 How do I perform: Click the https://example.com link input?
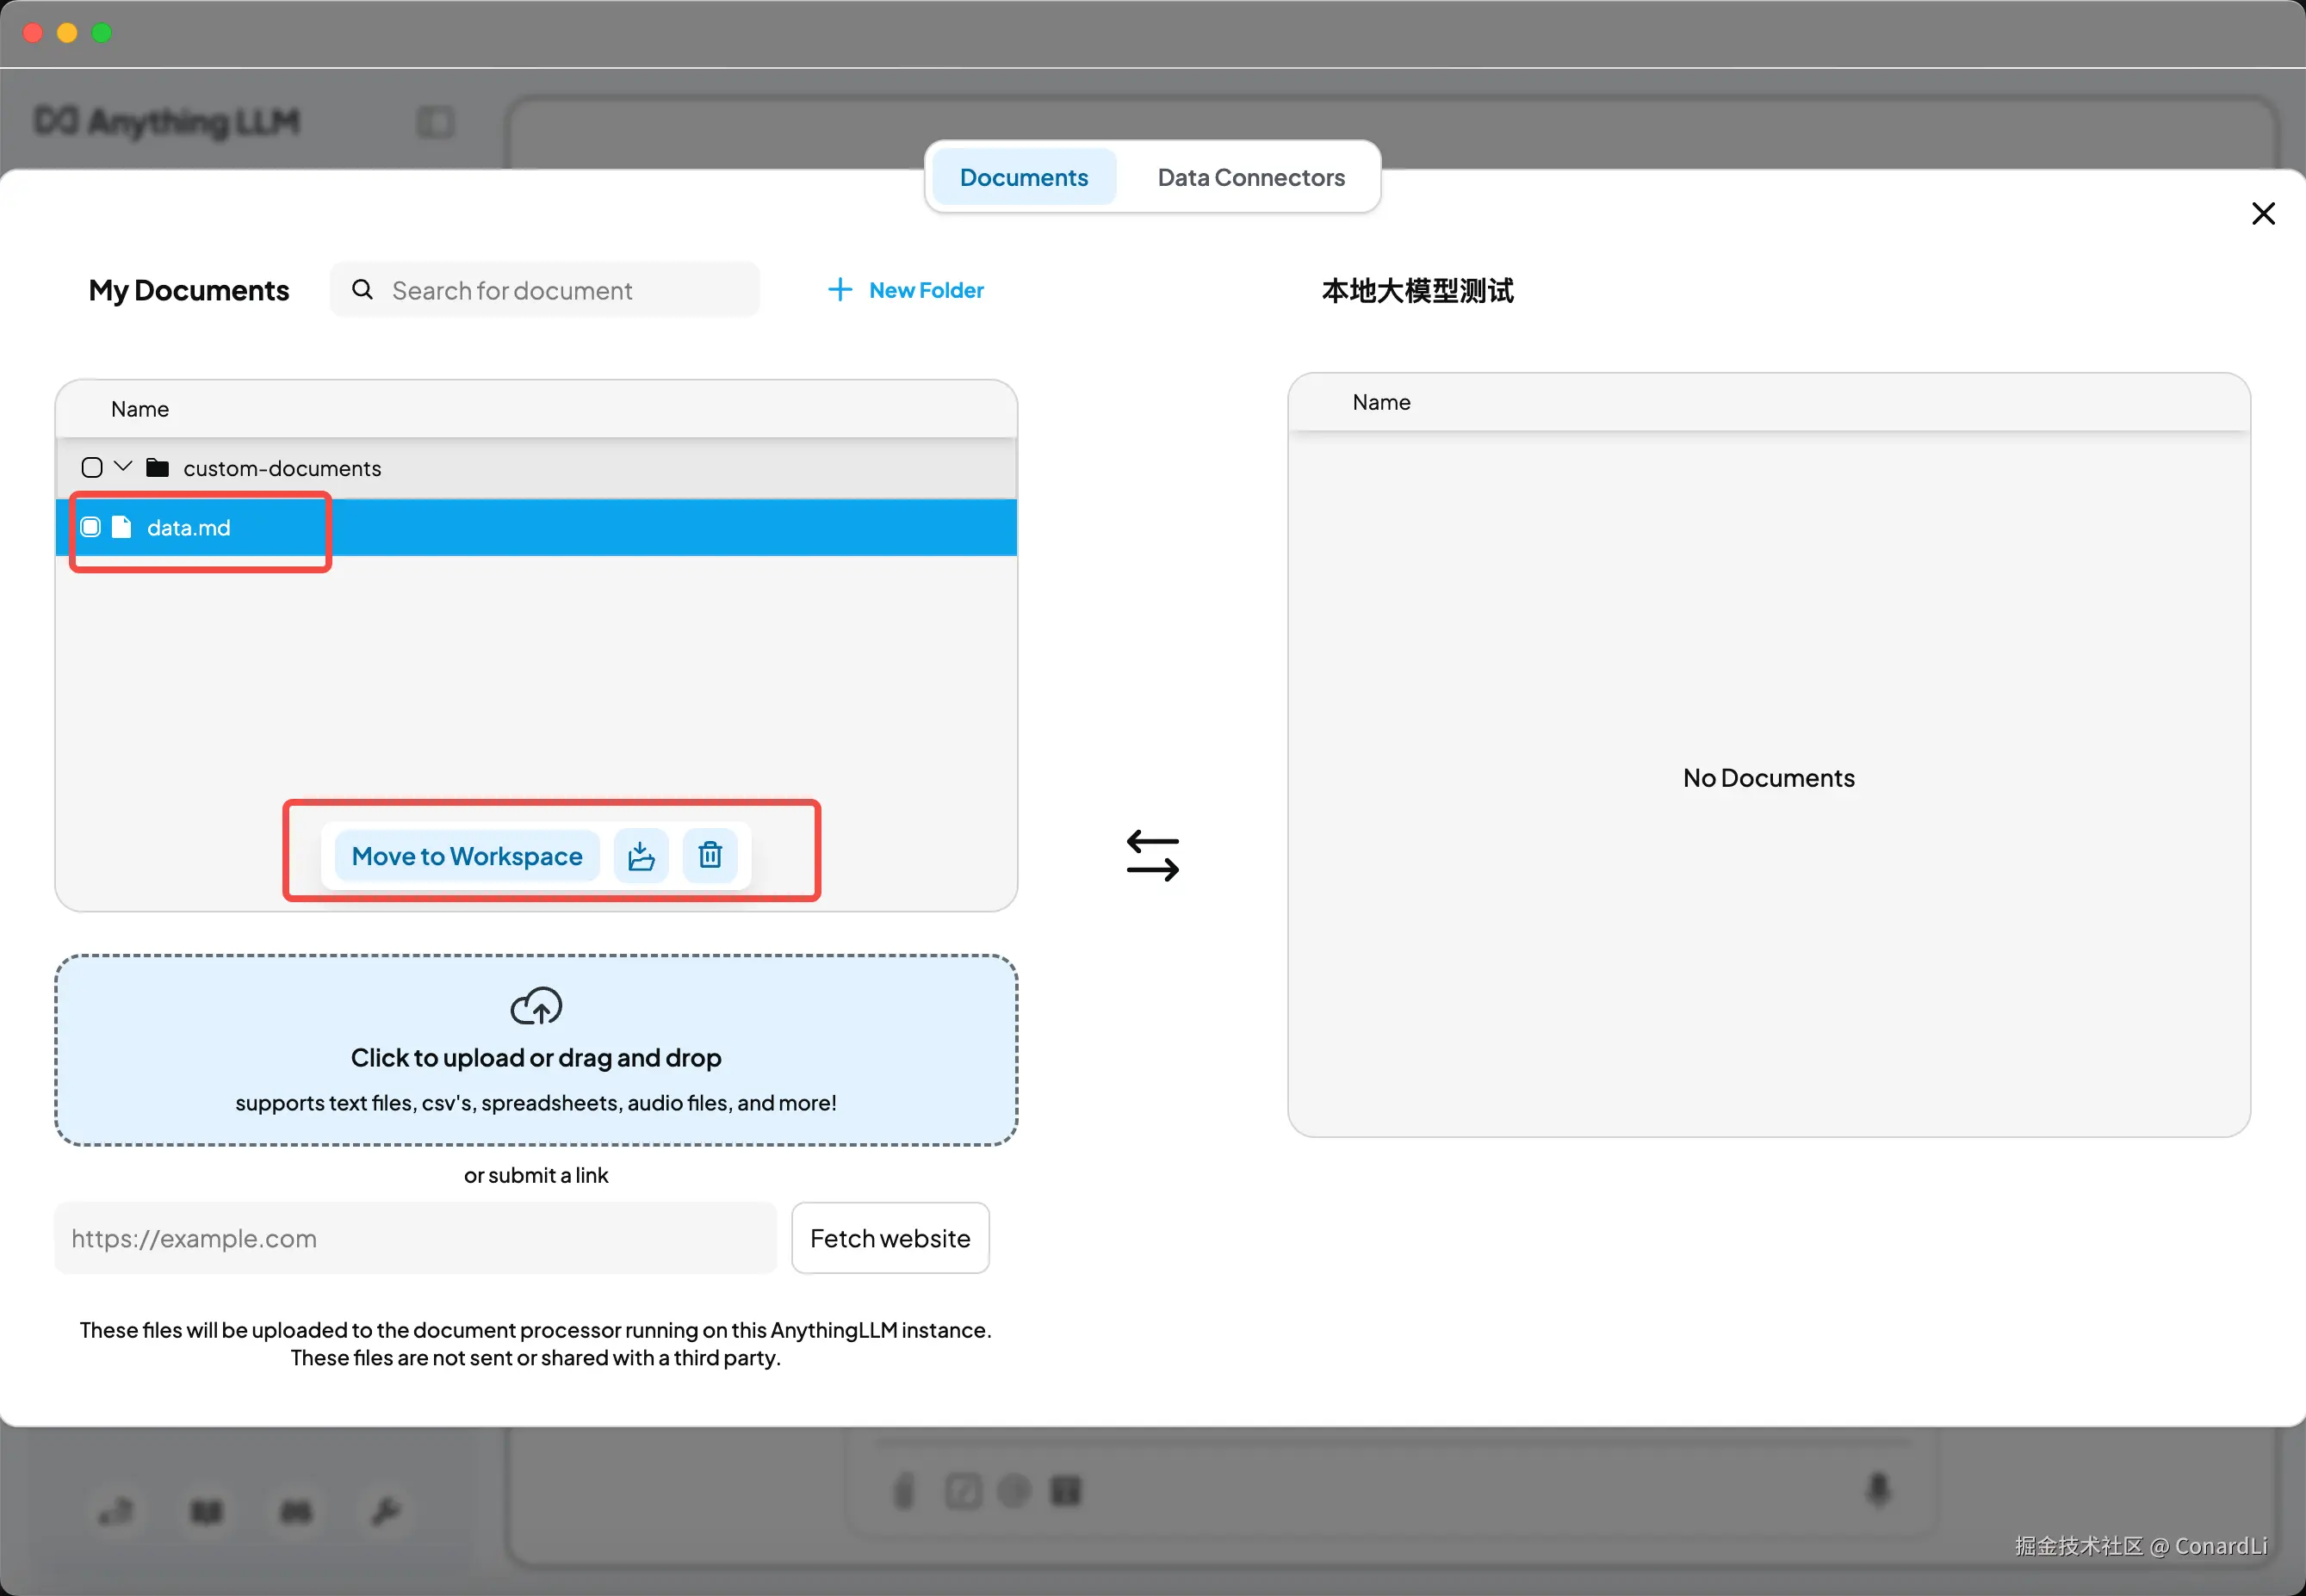(415, 1238)
